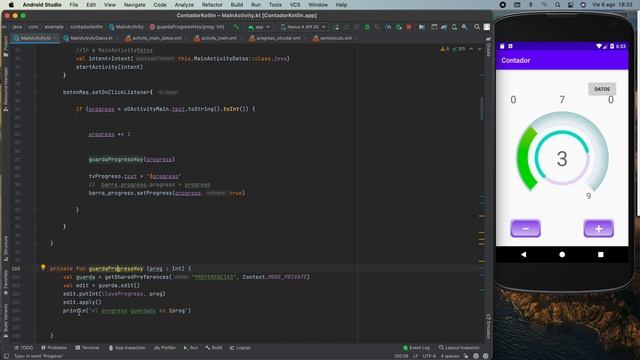Screen dimensions: 640x360
Task: Click the green semicircle gauge in emulator
Action: click(527, 158)
